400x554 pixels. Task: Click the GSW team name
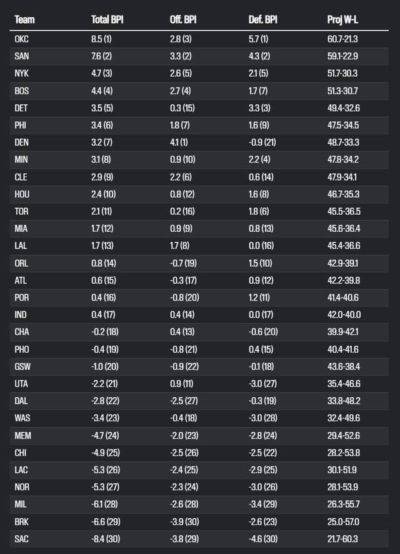22,367
